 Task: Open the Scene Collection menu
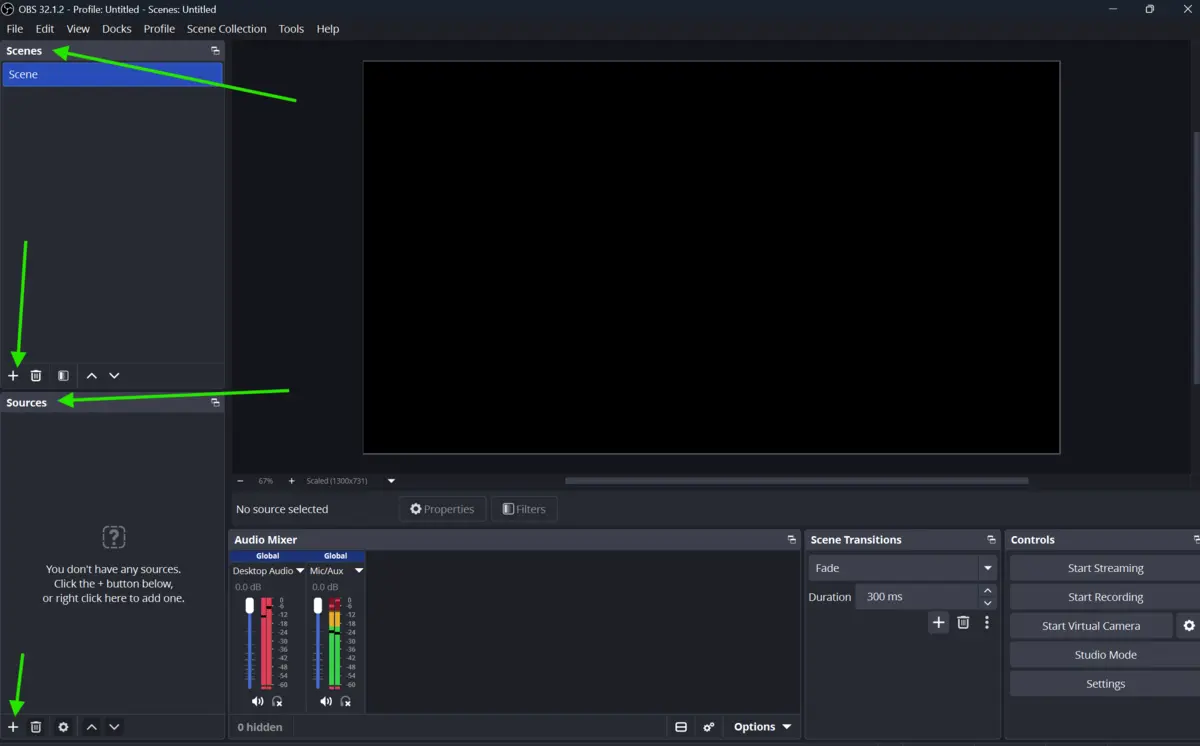point(227,29)
